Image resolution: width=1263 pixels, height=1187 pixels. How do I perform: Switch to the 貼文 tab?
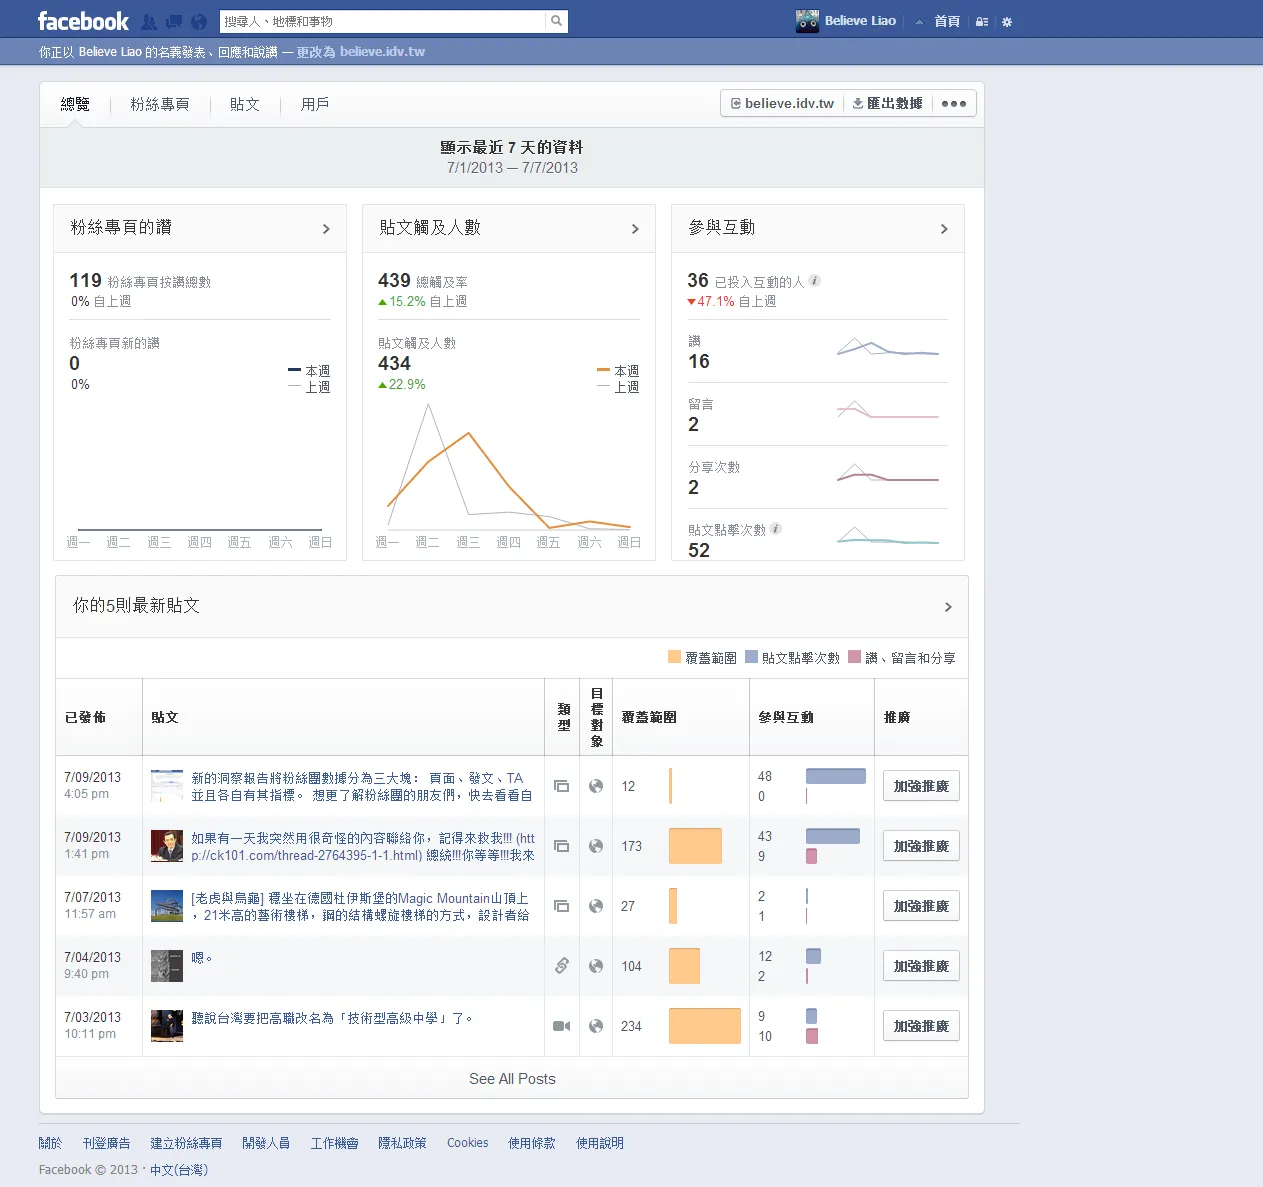[x=245, y=104]
